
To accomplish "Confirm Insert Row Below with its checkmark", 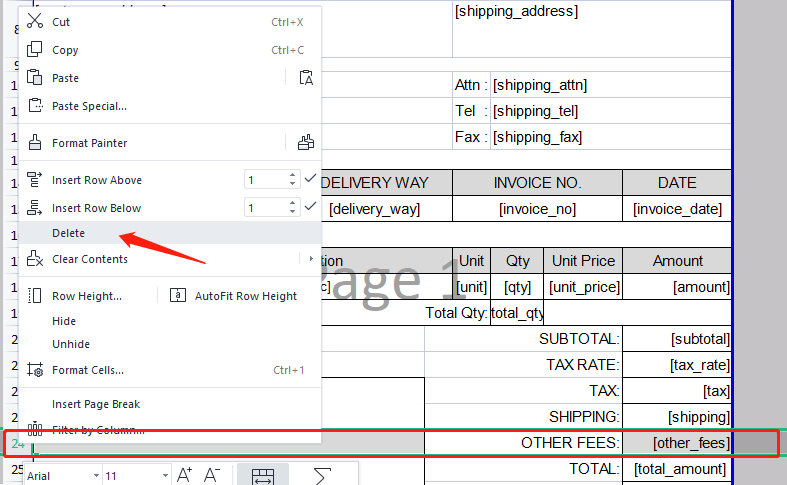I will (310, 207).
